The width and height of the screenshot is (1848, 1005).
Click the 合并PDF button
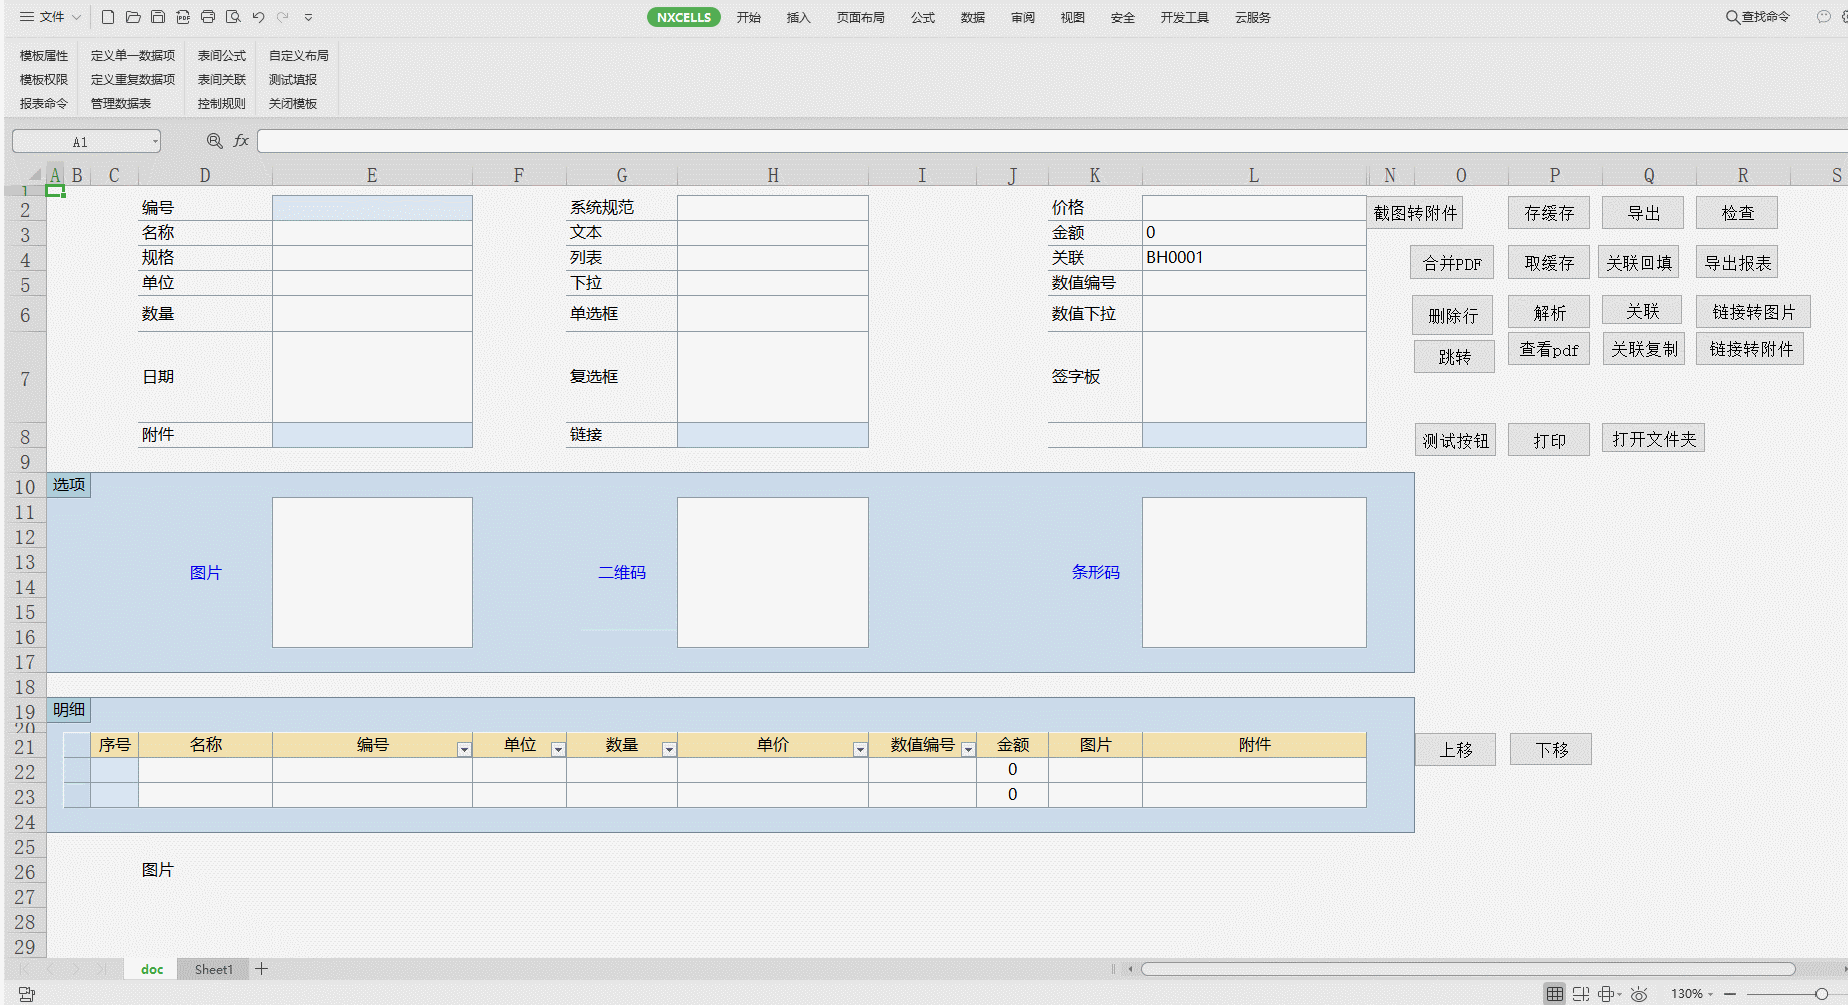tap(1452, 263)
